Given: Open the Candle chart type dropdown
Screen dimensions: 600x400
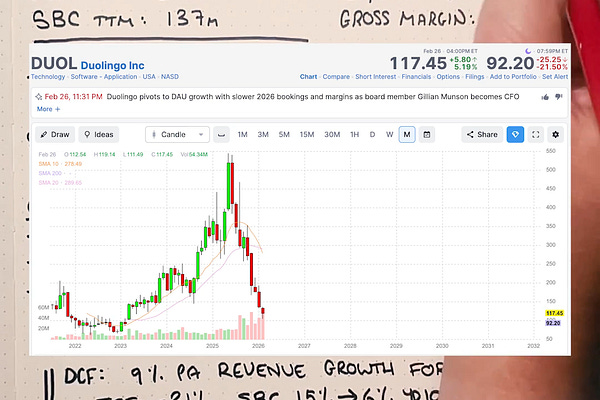Looking at the screenshot, I should tap(177, 135).
